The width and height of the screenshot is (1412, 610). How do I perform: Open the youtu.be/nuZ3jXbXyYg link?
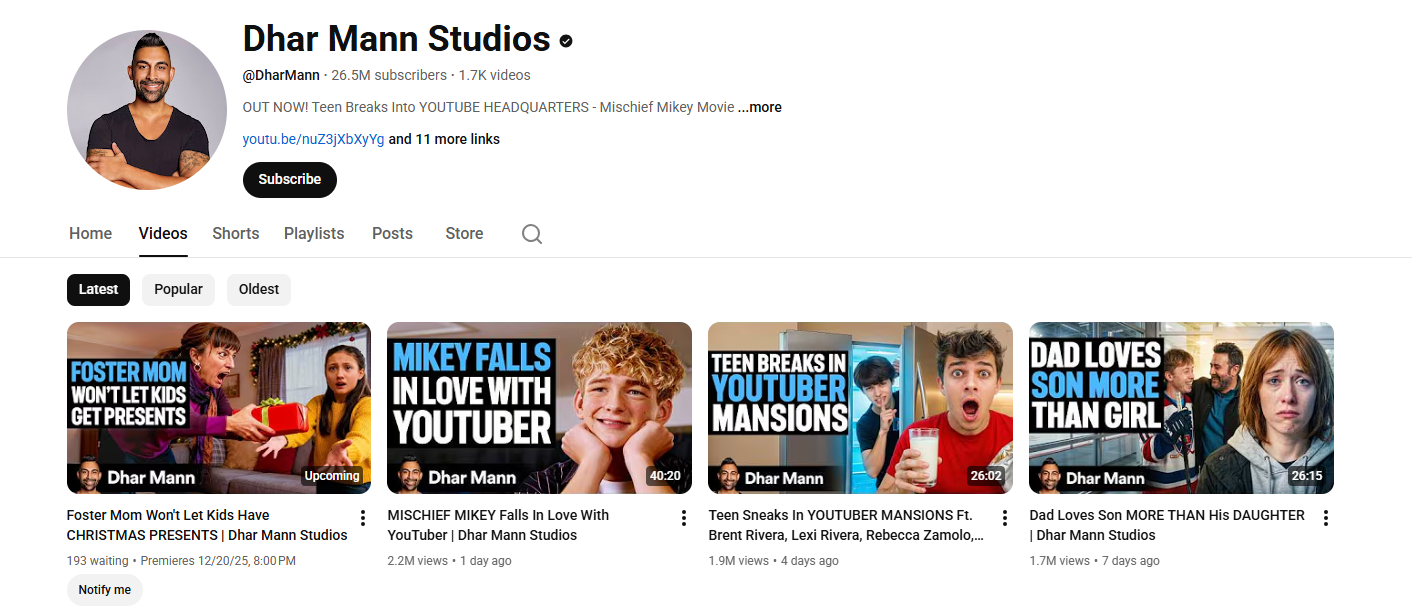(313, 139)
